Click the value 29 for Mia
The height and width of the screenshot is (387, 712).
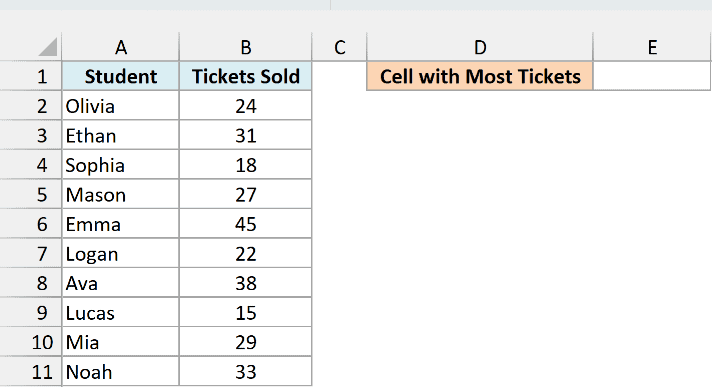tap(246, 342)
